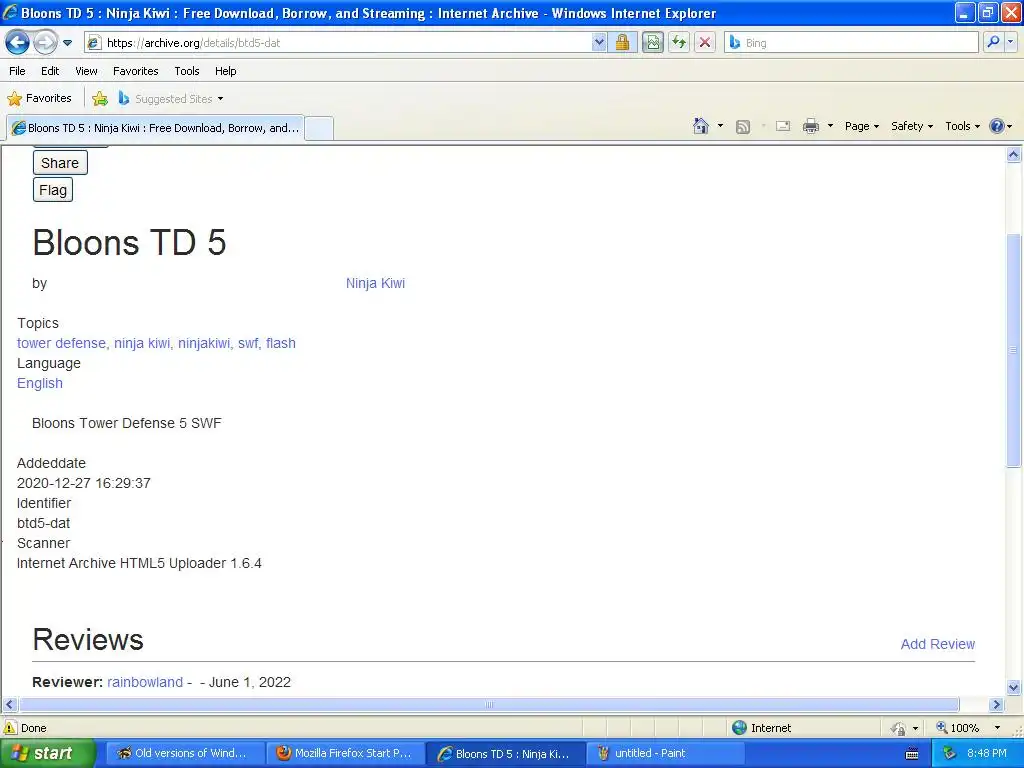Click vertical scrollbar down arrow
1024x768 pixels.
click(1014, 687)
